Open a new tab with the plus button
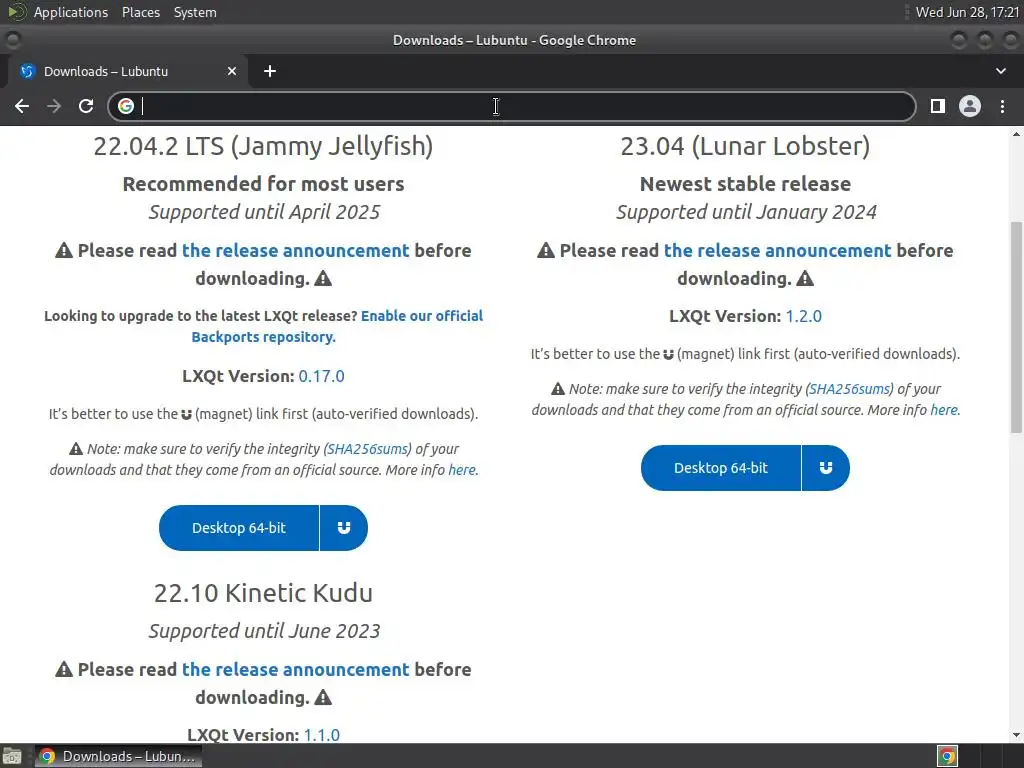Viewport: 1024px width, 768px height. [x=270, y=71]
